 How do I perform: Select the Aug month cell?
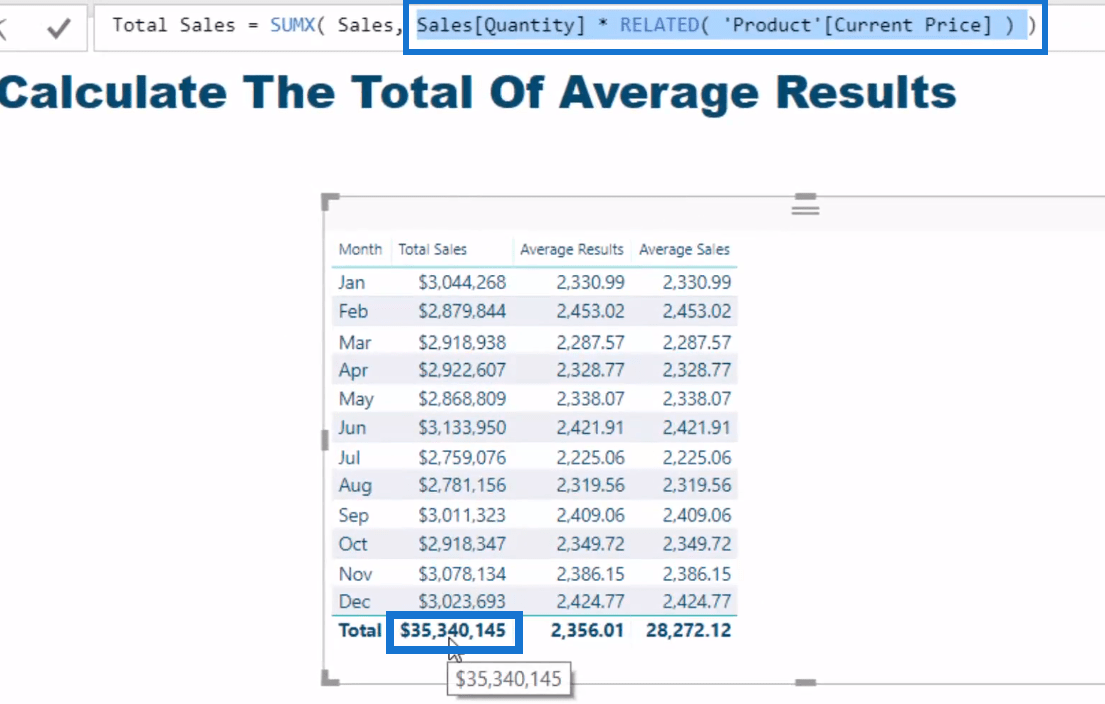click(354, 486)
